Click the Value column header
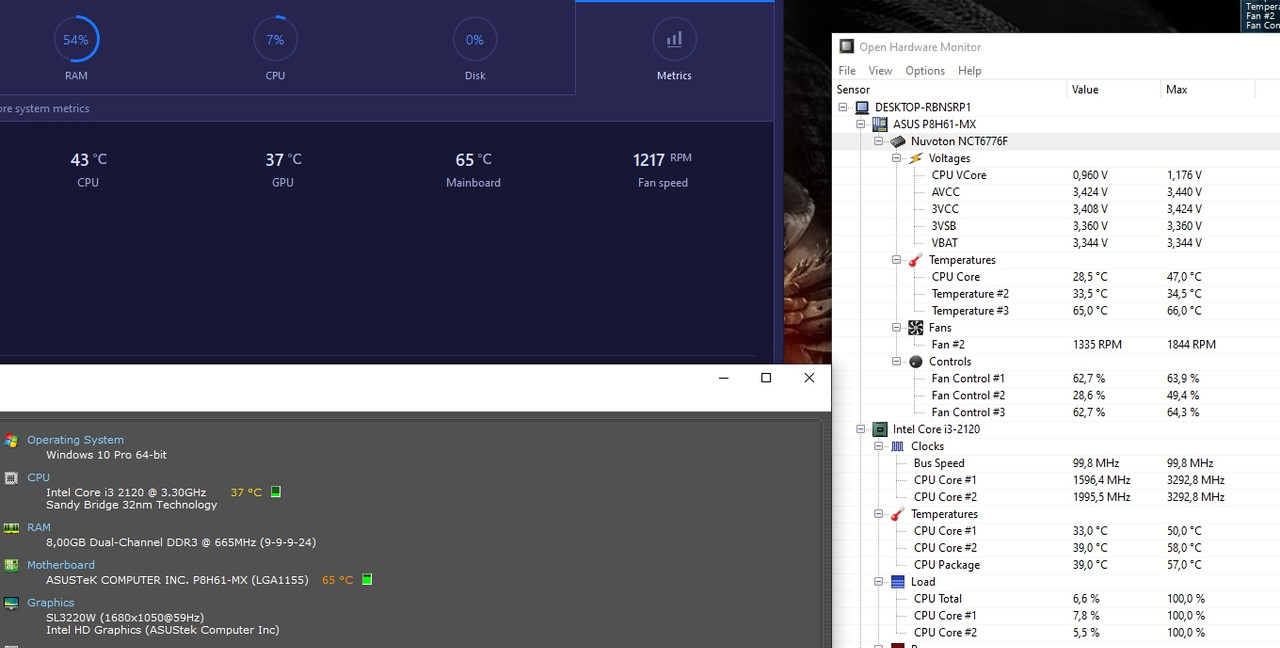Viewport: 1280px width, 648px height. [1114, 89]
